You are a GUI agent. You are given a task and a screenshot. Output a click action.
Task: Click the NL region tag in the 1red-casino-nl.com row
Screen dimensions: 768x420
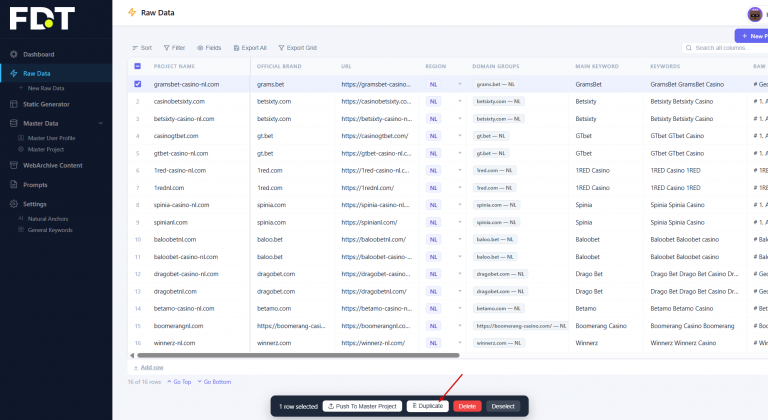(x=433, y=171)
